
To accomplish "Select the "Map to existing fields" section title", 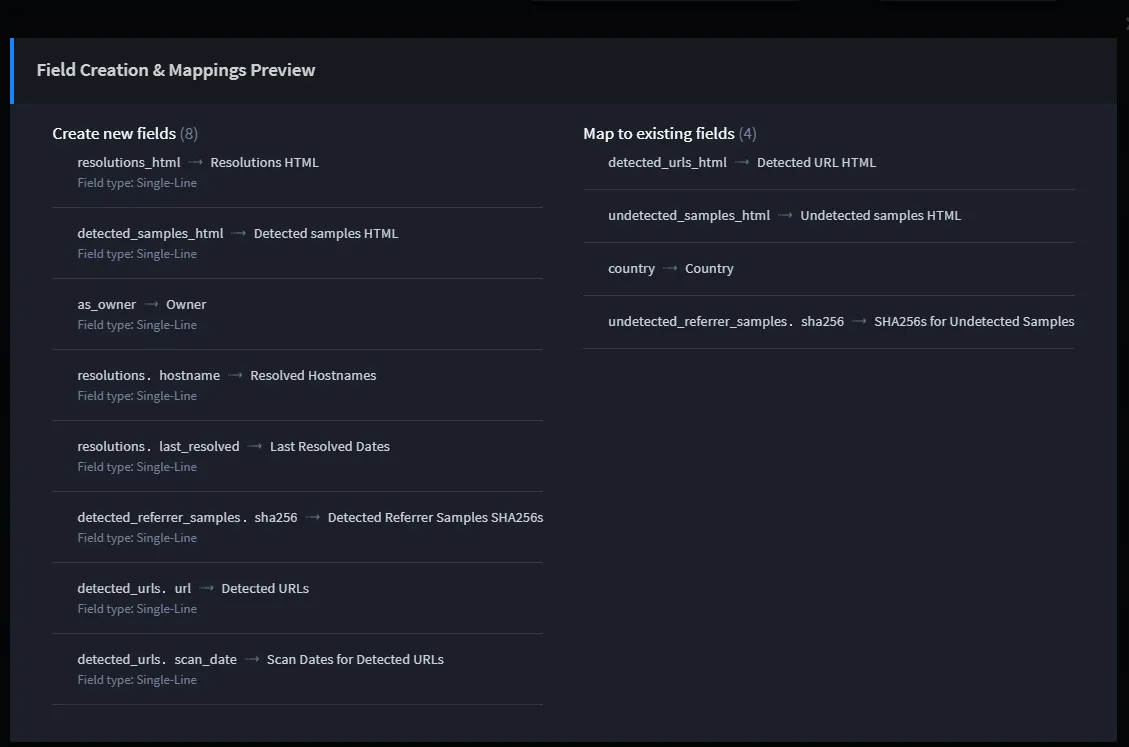I will [659, 133].
